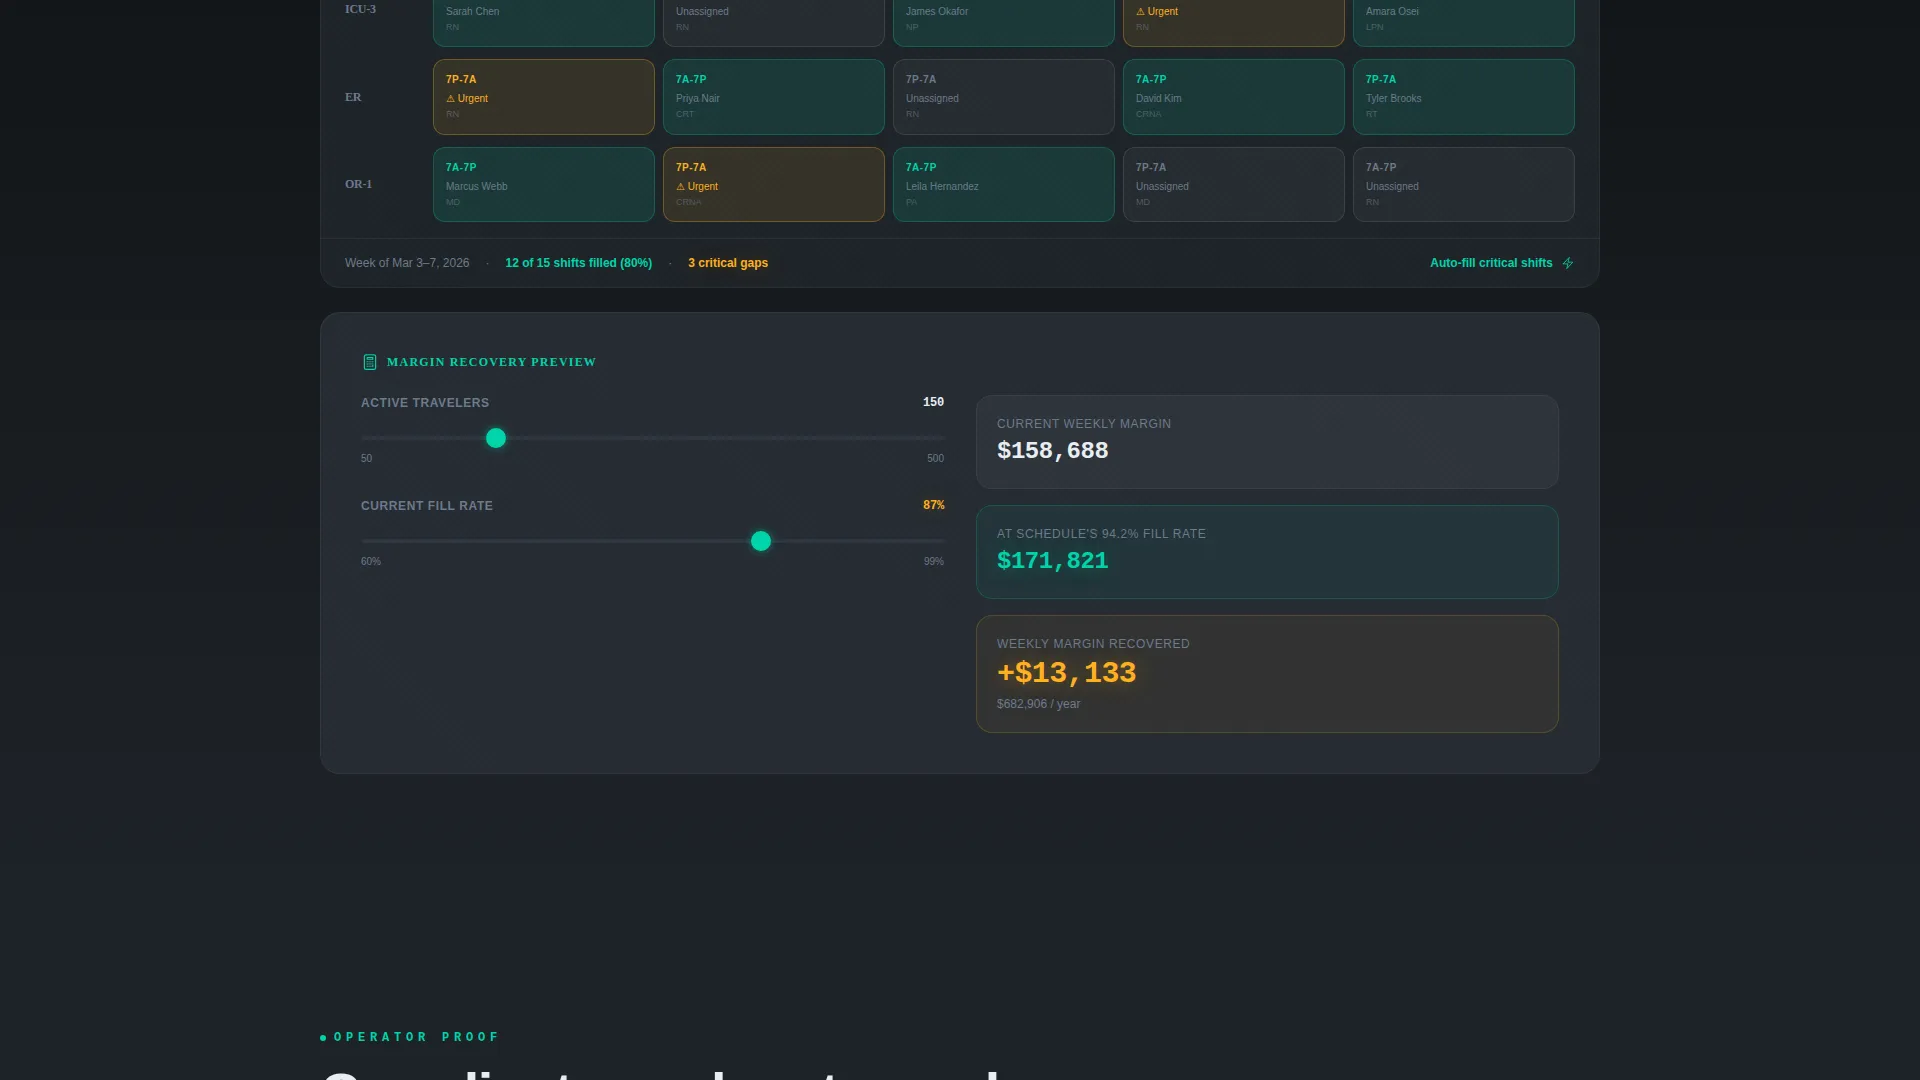1920x1080 pixels.
Task: Click the Weekly Margin Recovered +$13,133 card
Action: click(1267, 674)
